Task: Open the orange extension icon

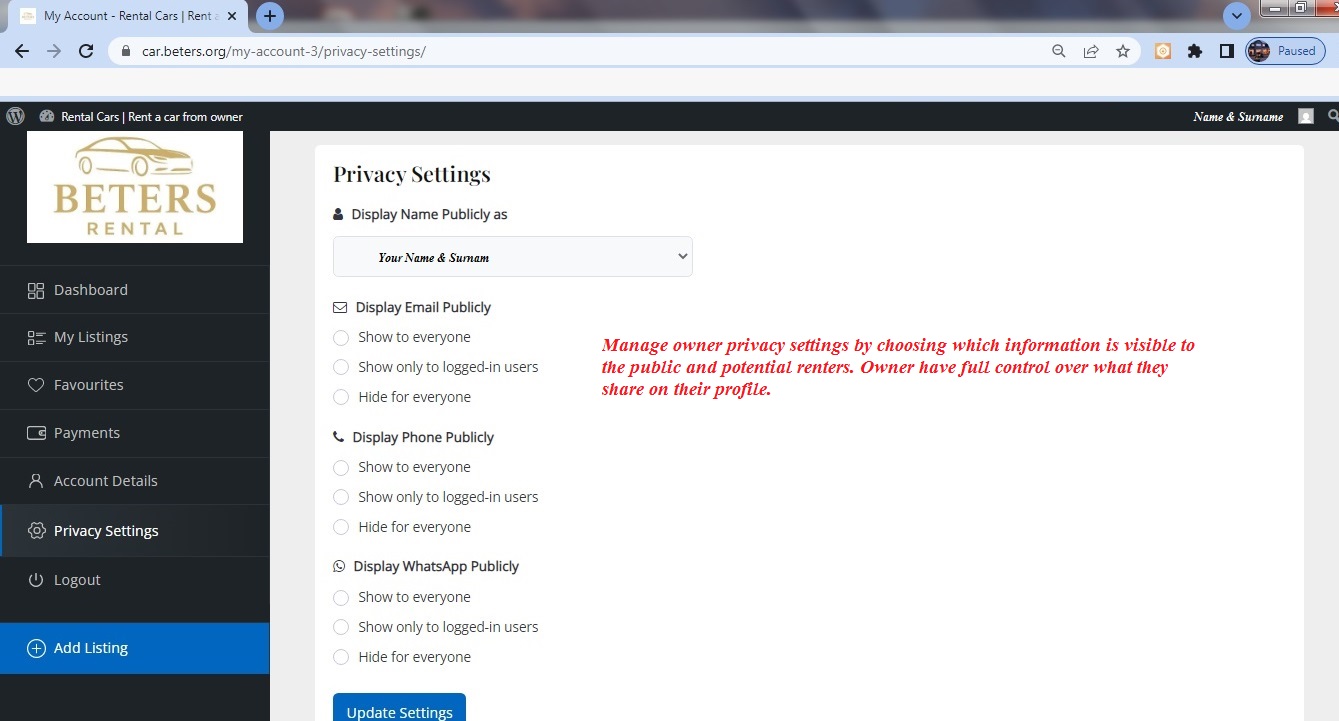Action: pos(1163,51)
